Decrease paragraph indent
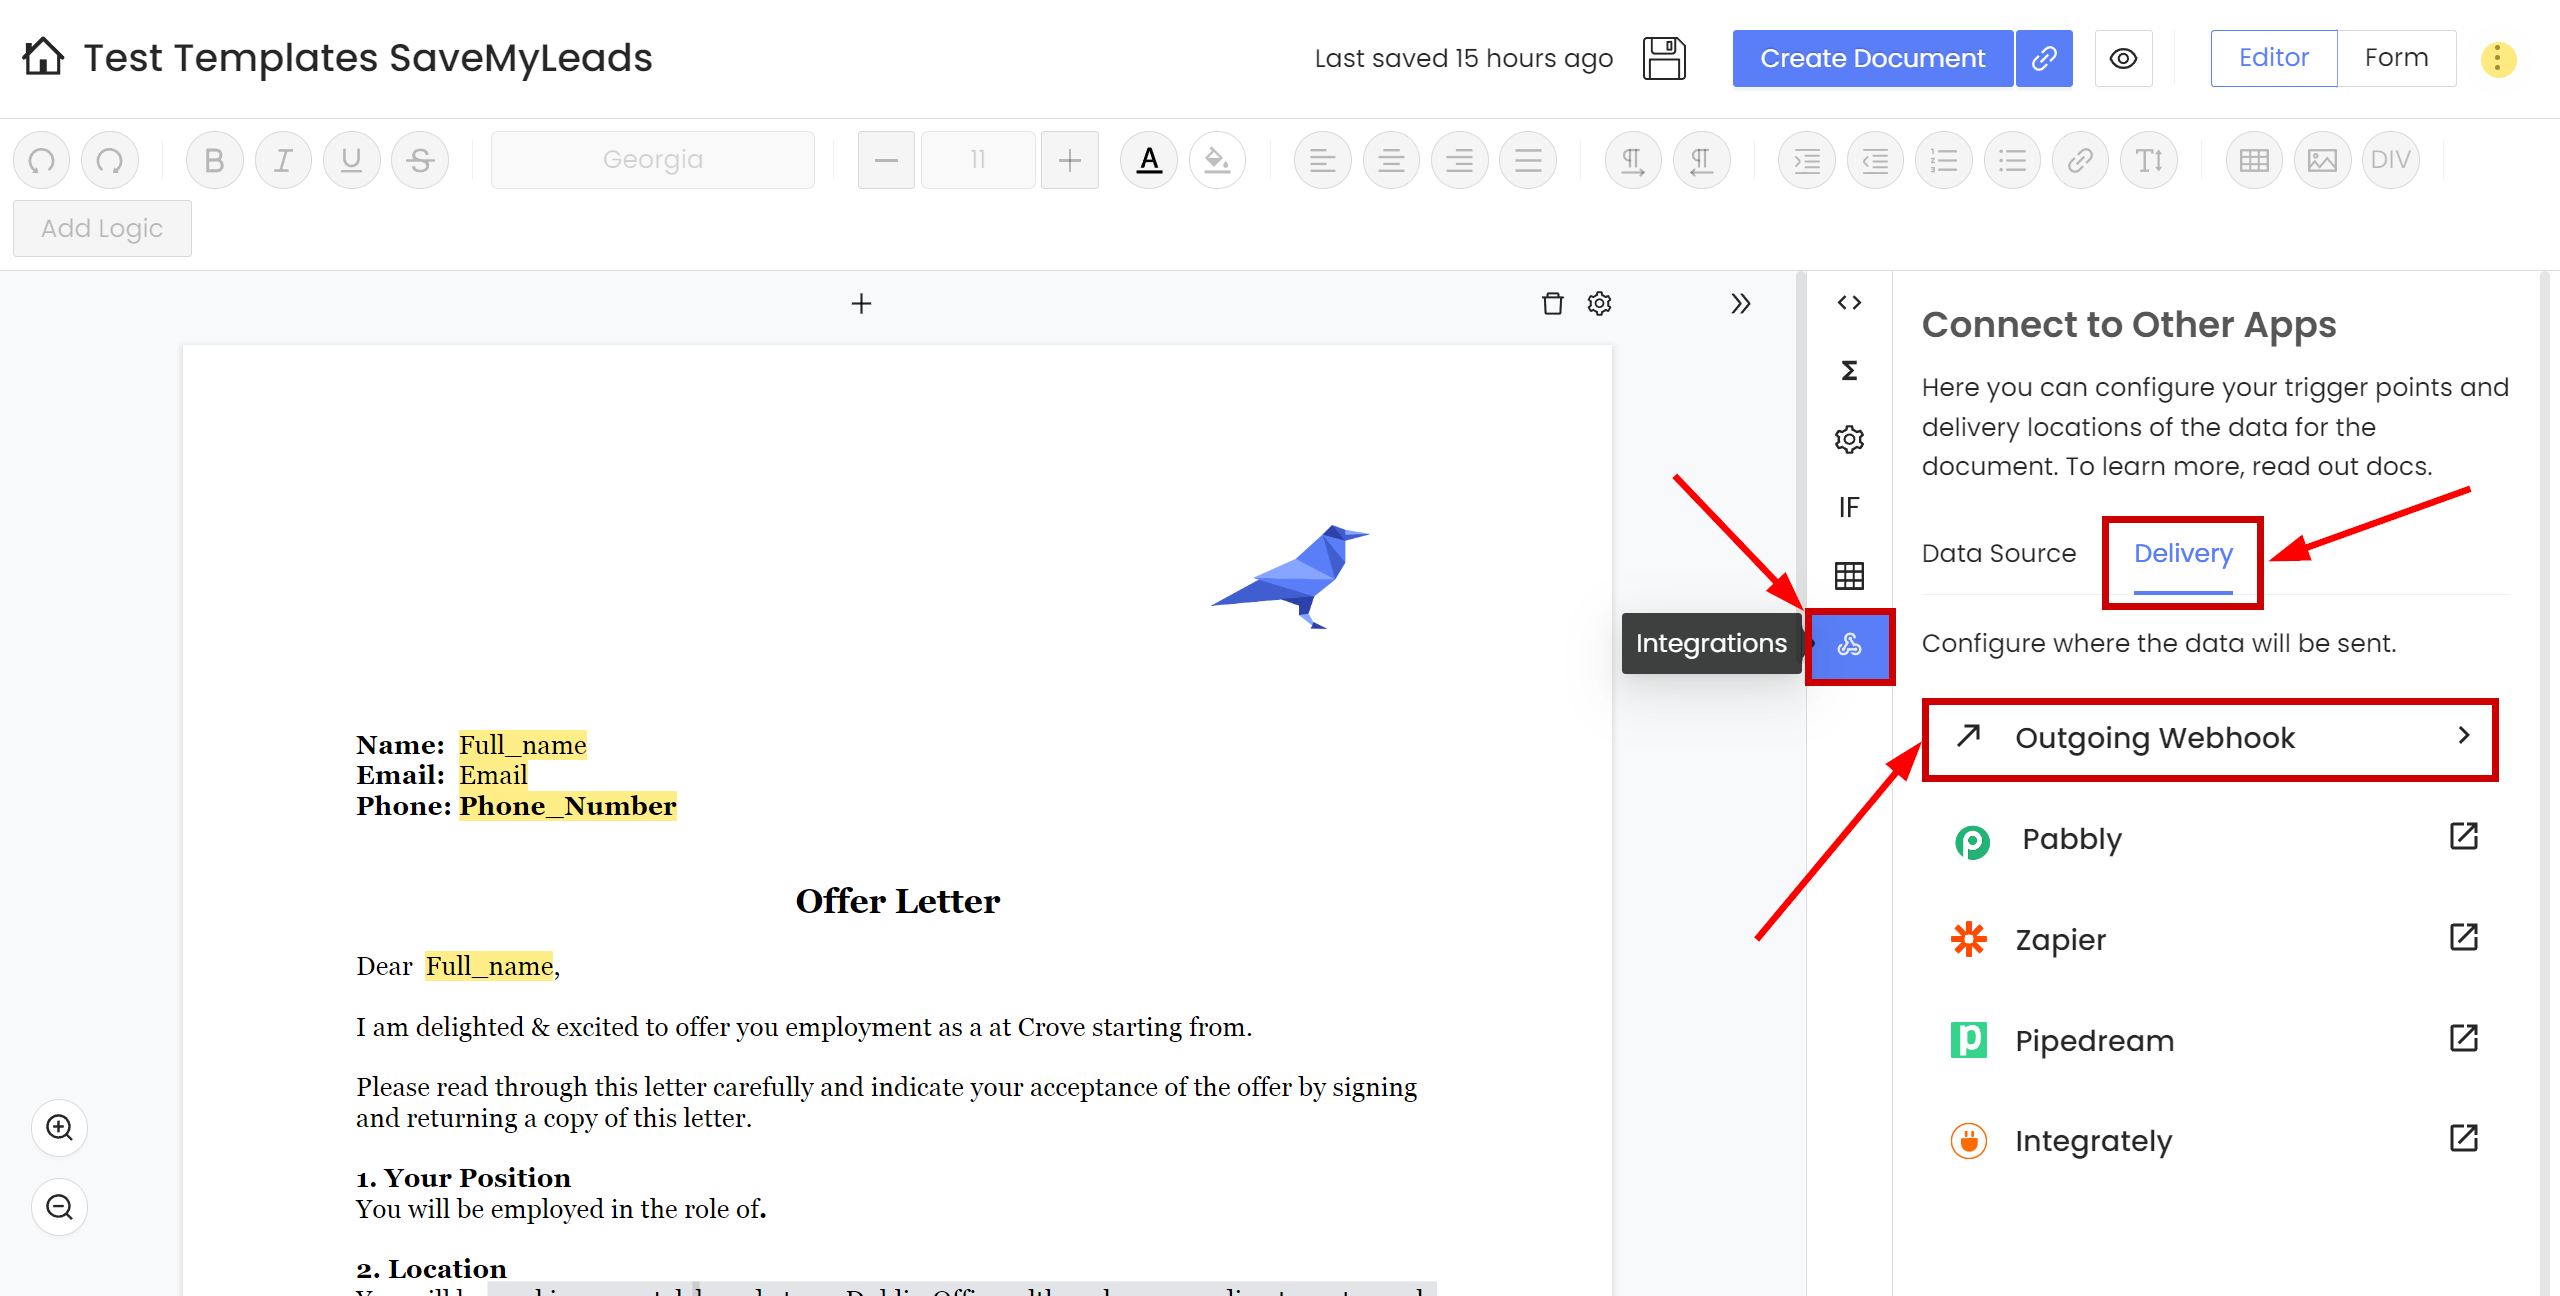Viewport: 2560px width, 1296px height. point(1875,160)
